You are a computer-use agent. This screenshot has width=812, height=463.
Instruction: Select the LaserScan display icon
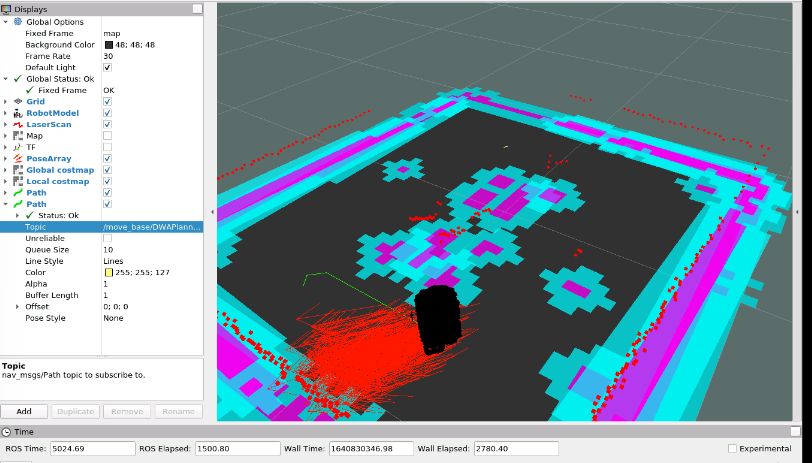(18, 124)
